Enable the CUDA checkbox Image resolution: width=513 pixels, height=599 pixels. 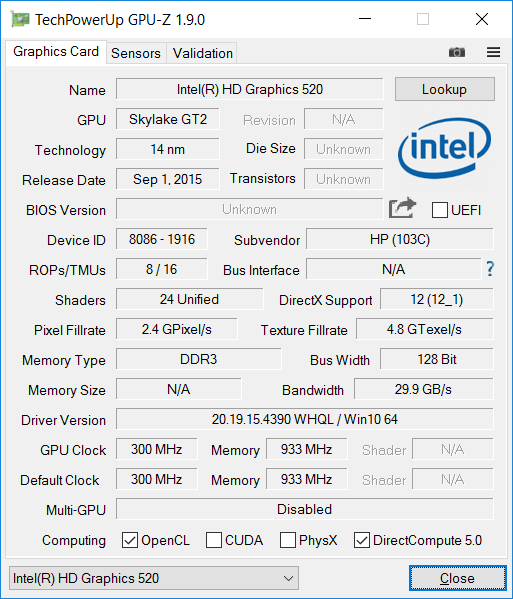(x=214, y=540)
